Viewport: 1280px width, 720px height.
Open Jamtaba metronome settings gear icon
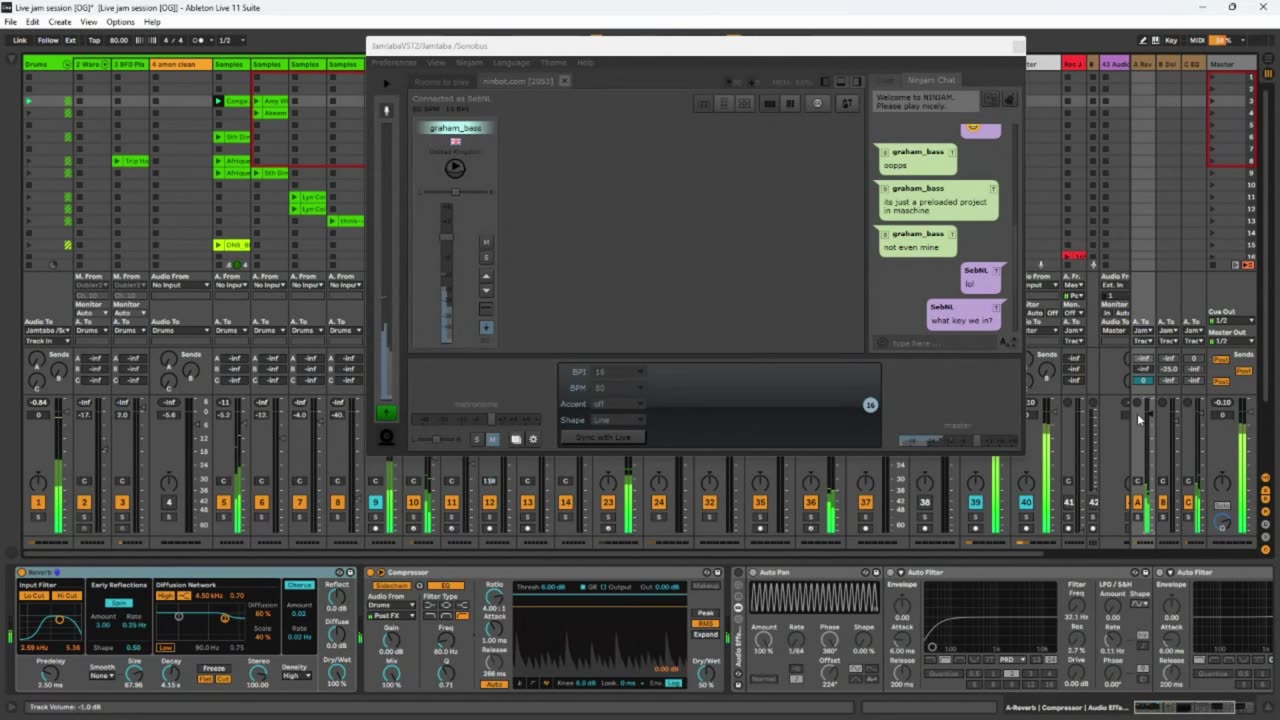[533, 439]
